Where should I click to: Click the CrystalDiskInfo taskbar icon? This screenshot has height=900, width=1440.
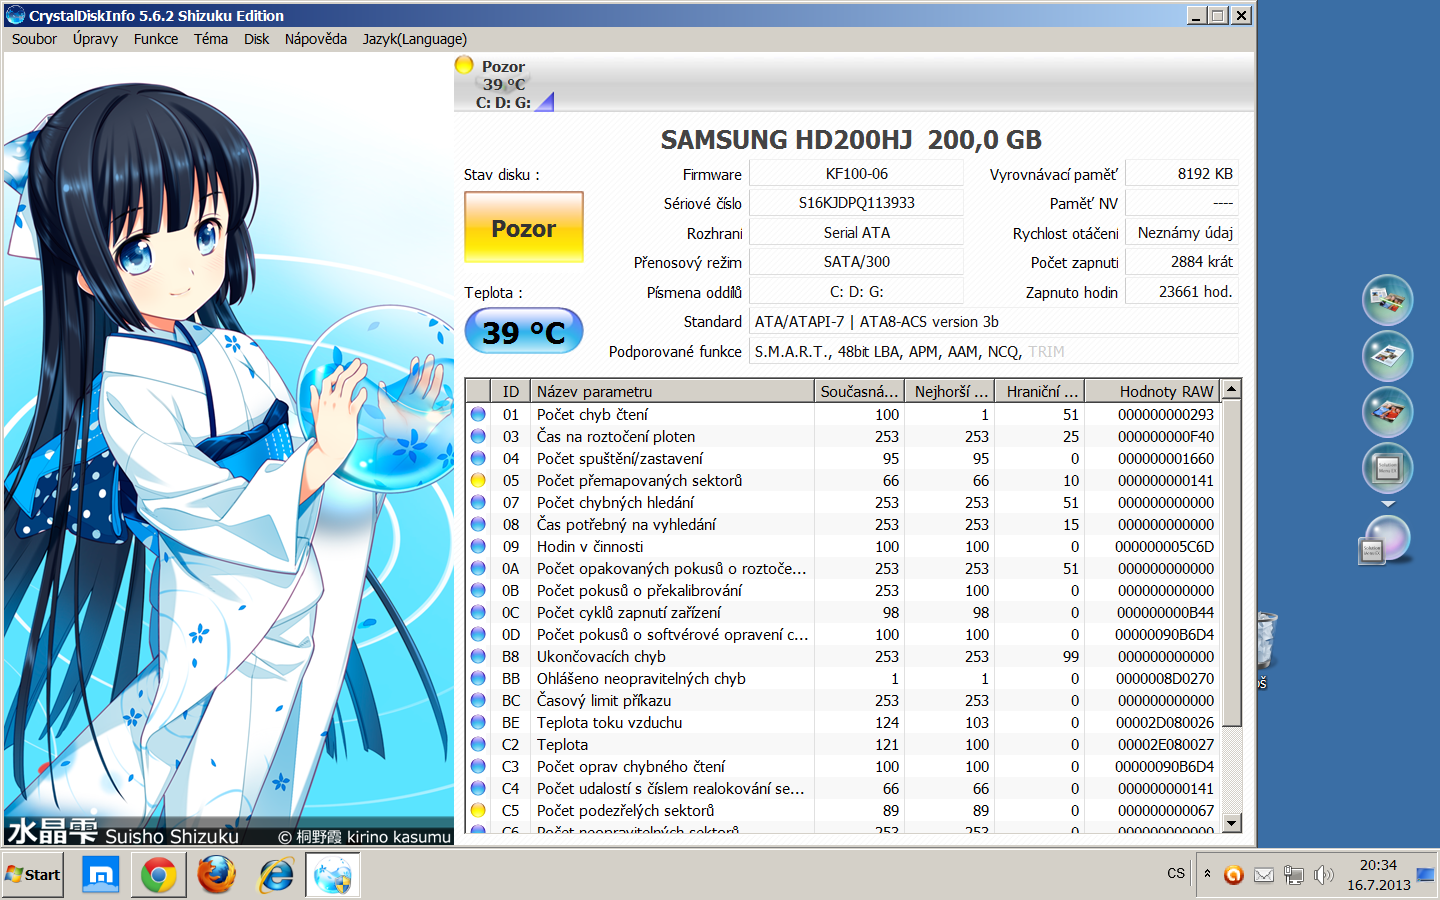point(332,875)
